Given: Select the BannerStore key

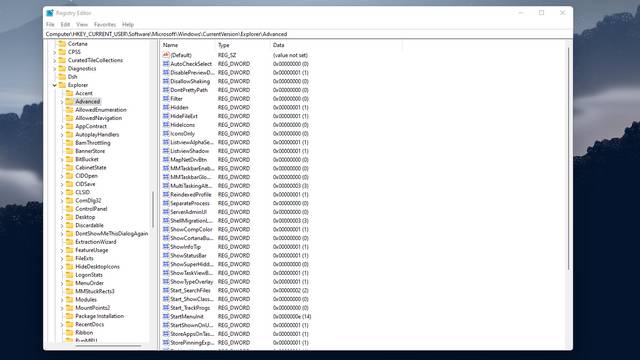Looking at the screenshot, I should click(x=90, y=151).
